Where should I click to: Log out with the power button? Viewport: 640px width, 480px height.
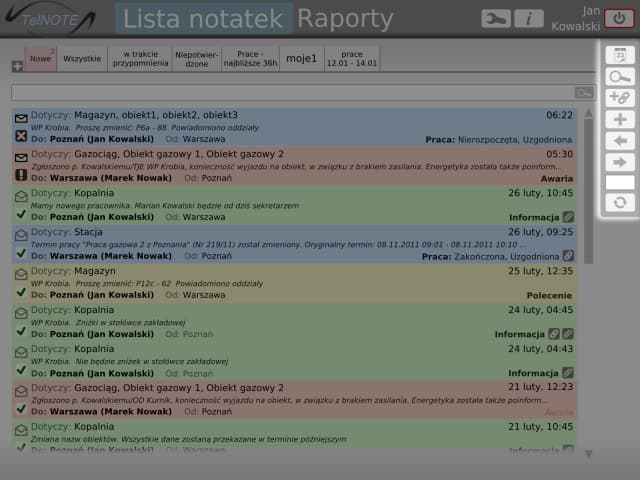click(619, 19)
